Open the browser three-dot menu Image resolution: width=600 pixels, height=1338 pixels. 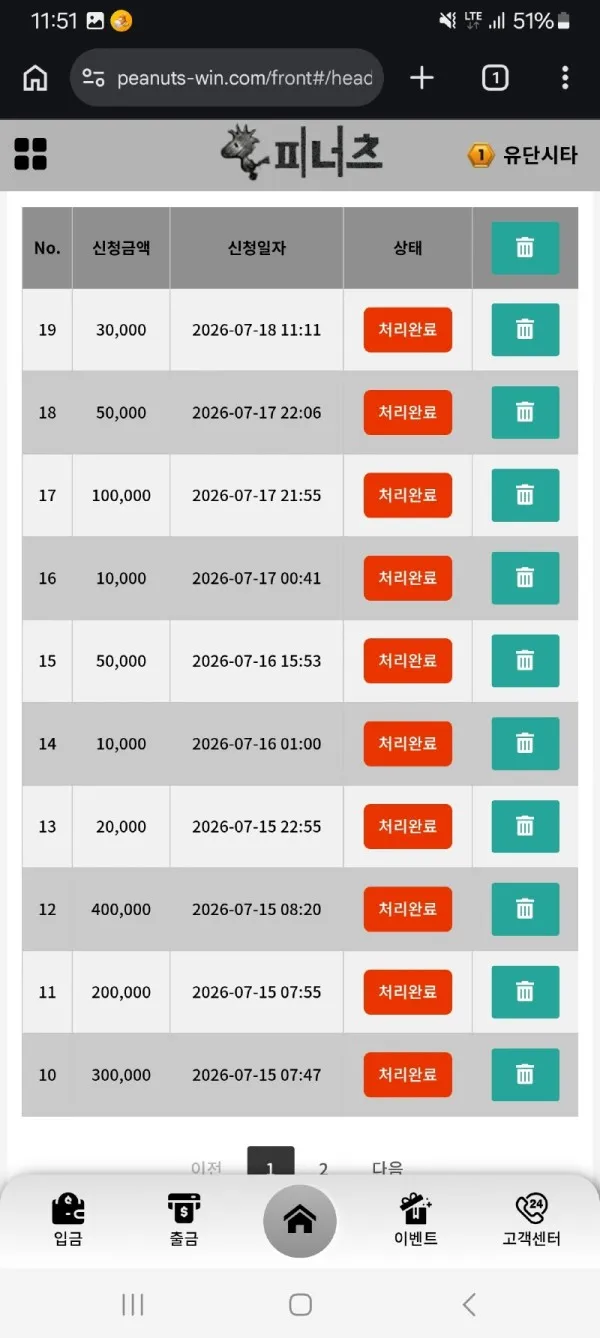(565, 78)
